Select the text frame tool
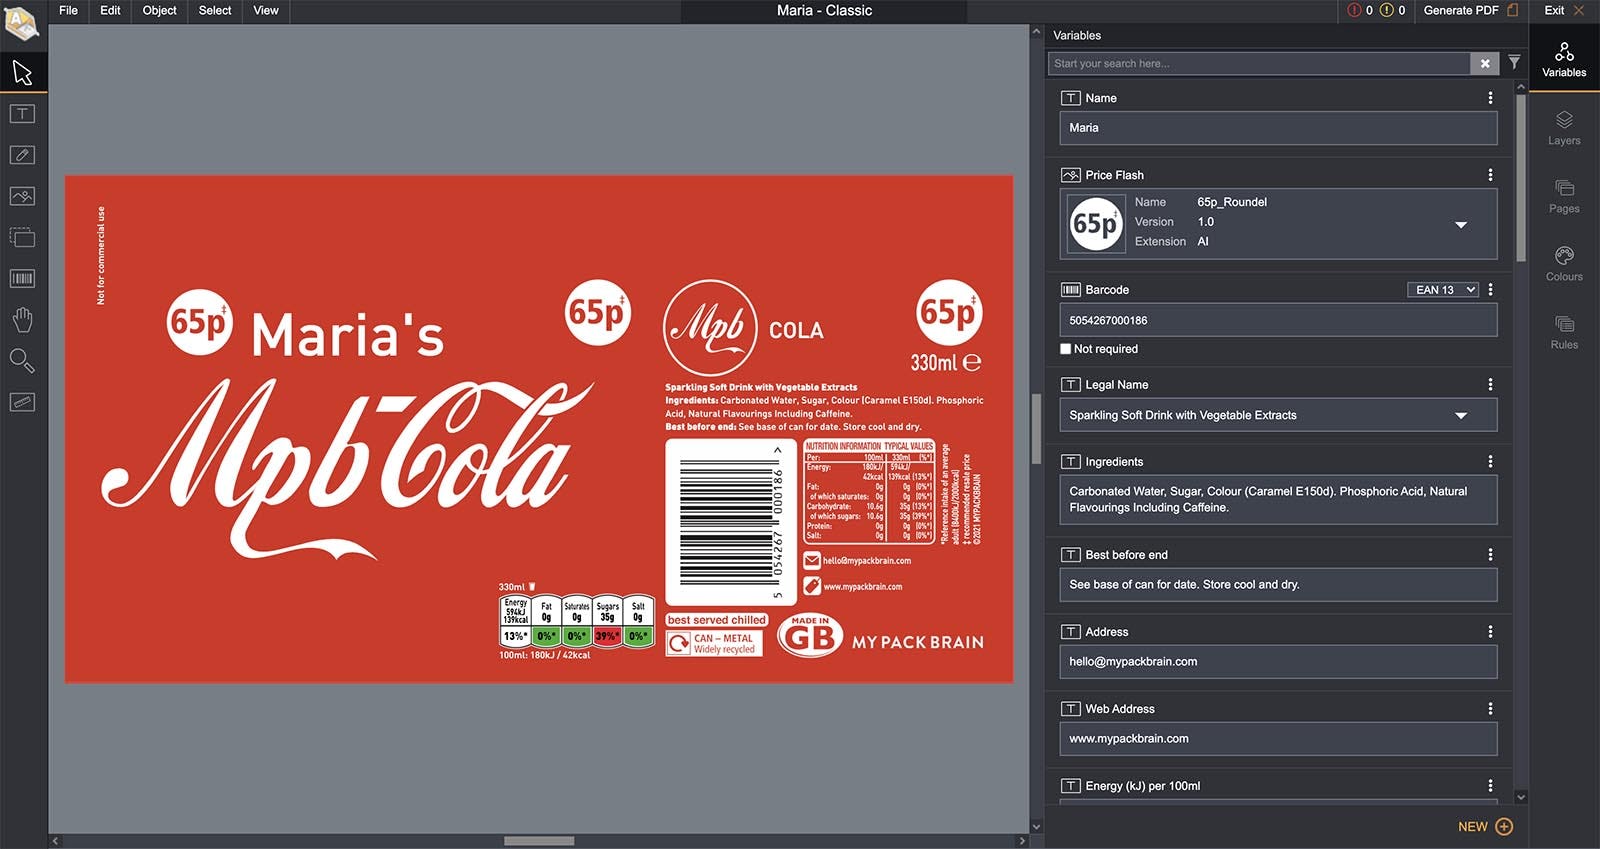The width and height of the screenshot is (1600, 849). pyautogui.click(x=22, y=114)
